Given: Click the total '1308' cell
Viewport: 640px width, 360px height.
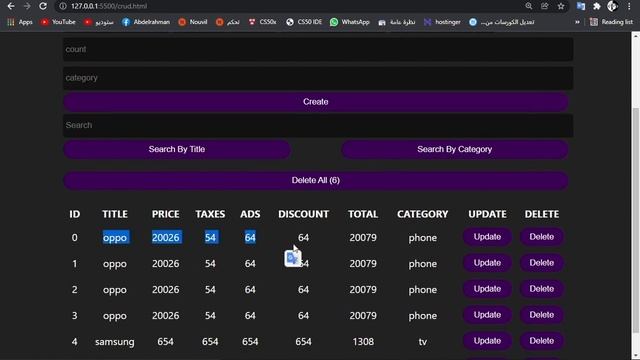Looking at the screenshot, I should [363, 342].
